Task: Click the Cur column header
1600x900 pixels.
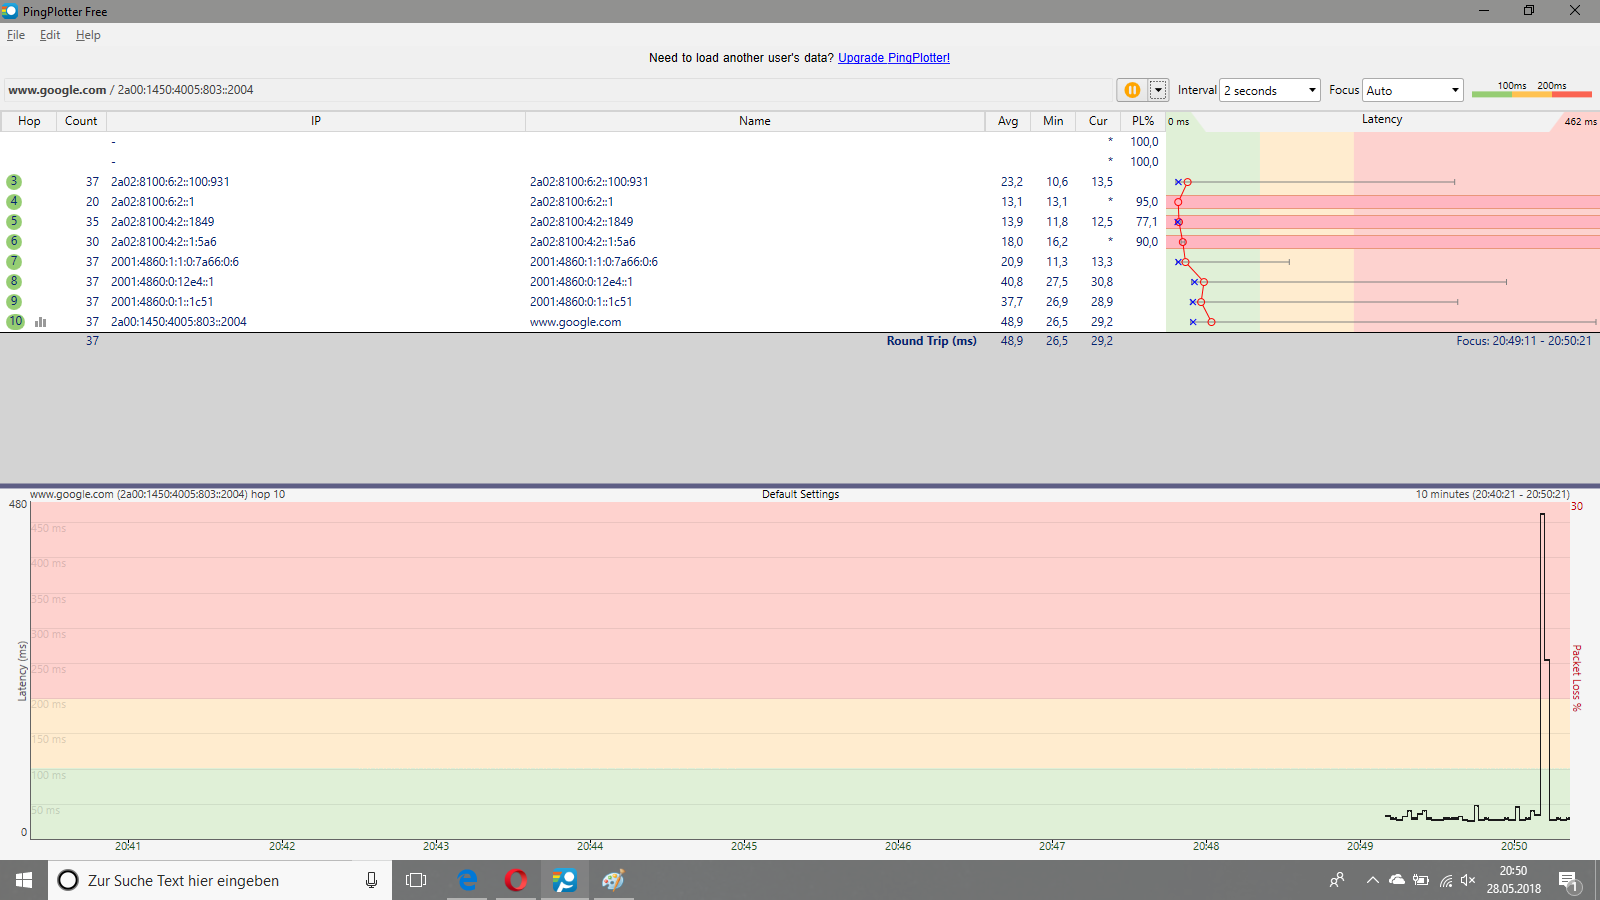Action: click(1098, 121)
